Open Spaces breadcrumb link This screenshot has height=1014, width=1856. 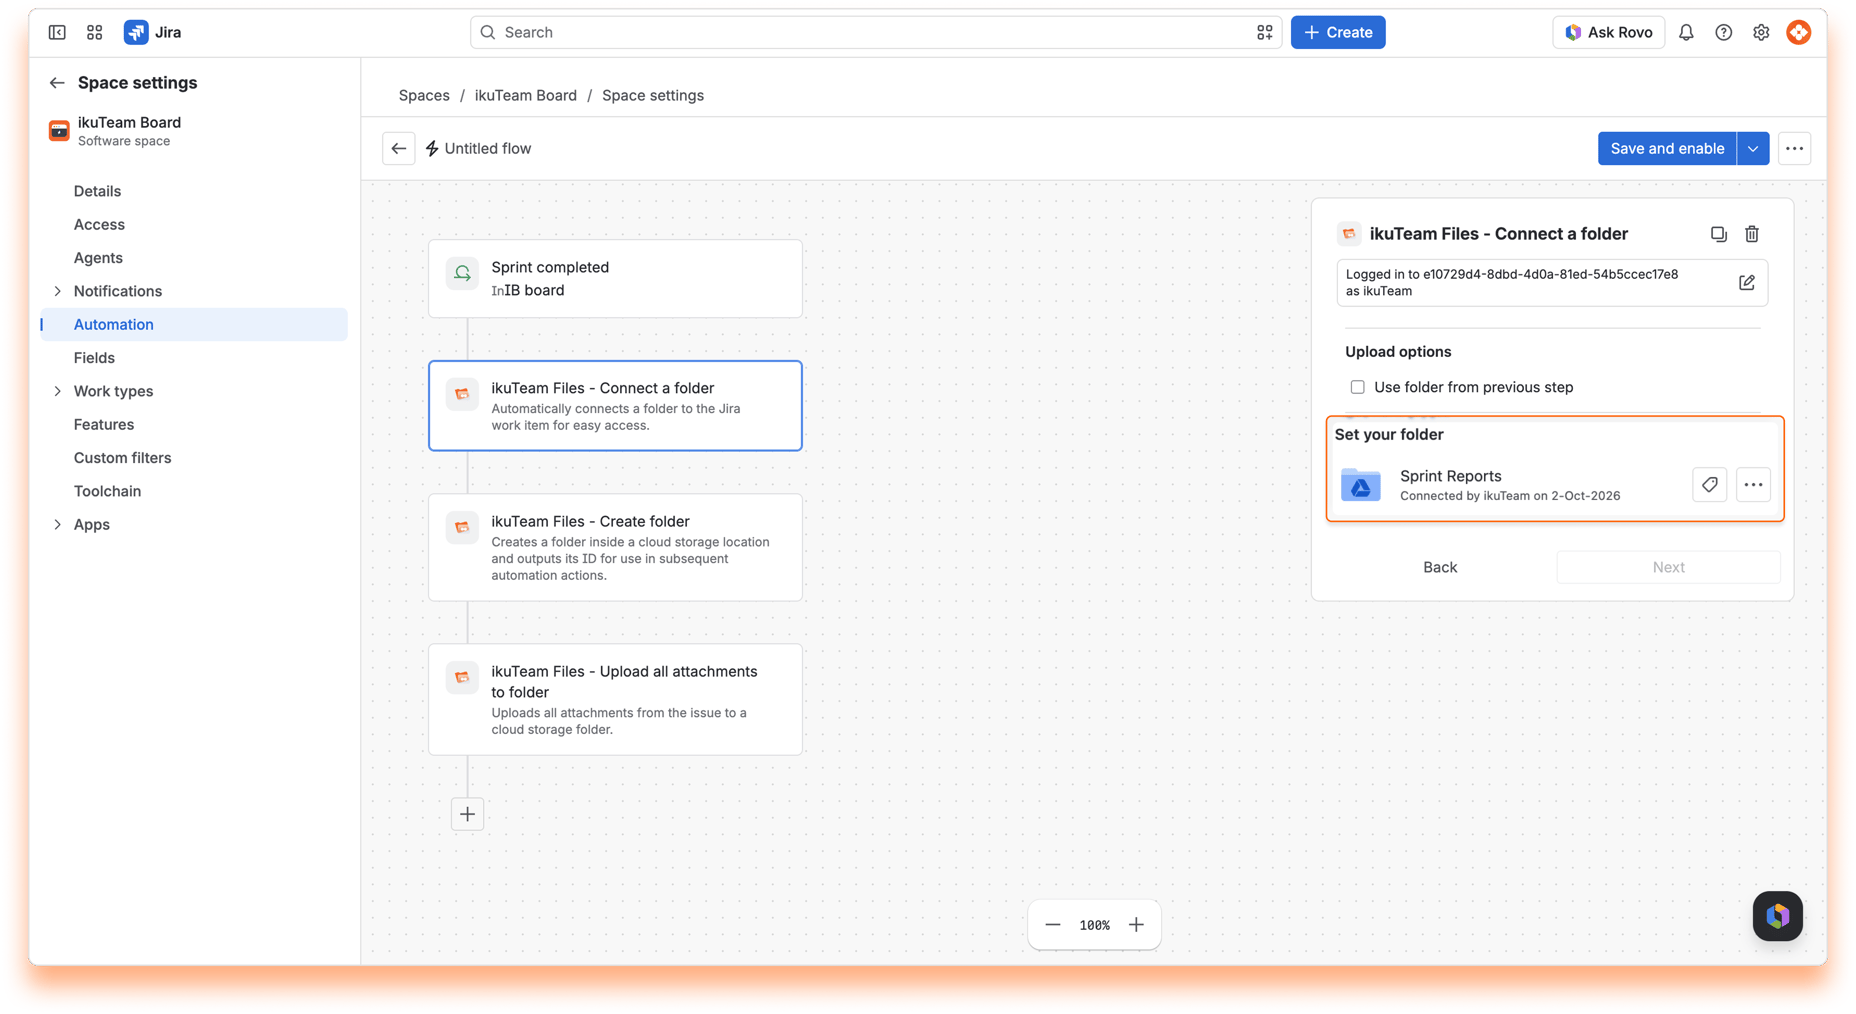coord(424,95)
